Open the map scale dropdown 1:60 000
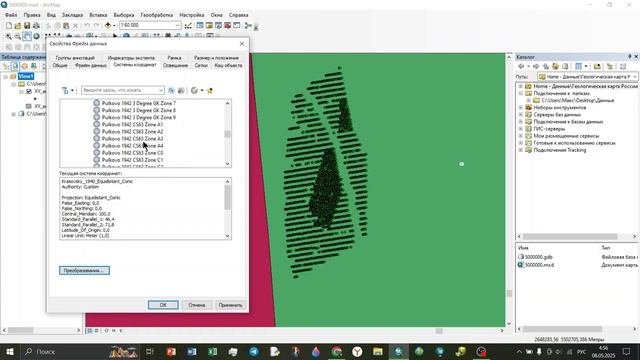Viewport: 640px width, 360px height. coord(178,25)
